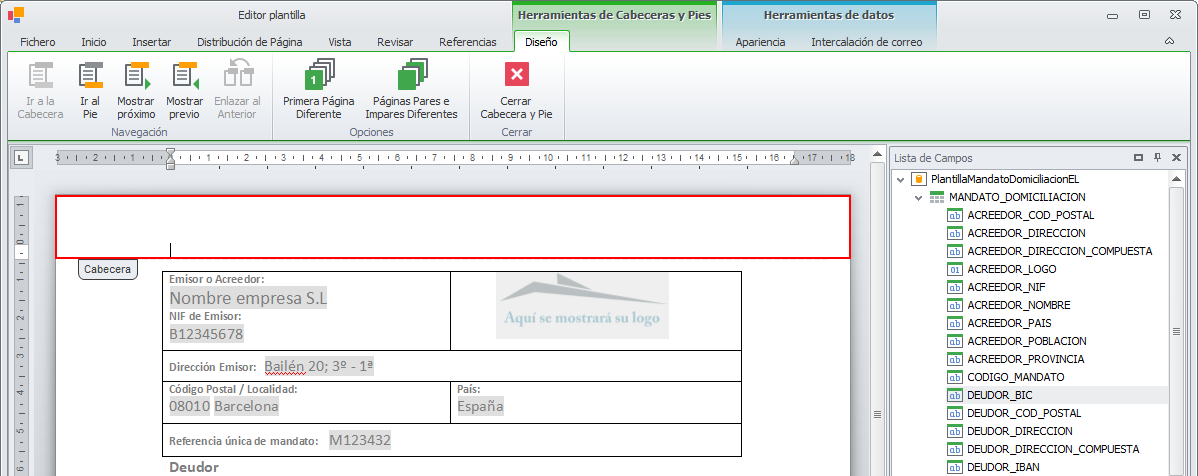Click the DEUDOR_DIRECCION field icon
Image resolution: width=1198 pixels, height=476 pixels.
[x=955, y=431]
